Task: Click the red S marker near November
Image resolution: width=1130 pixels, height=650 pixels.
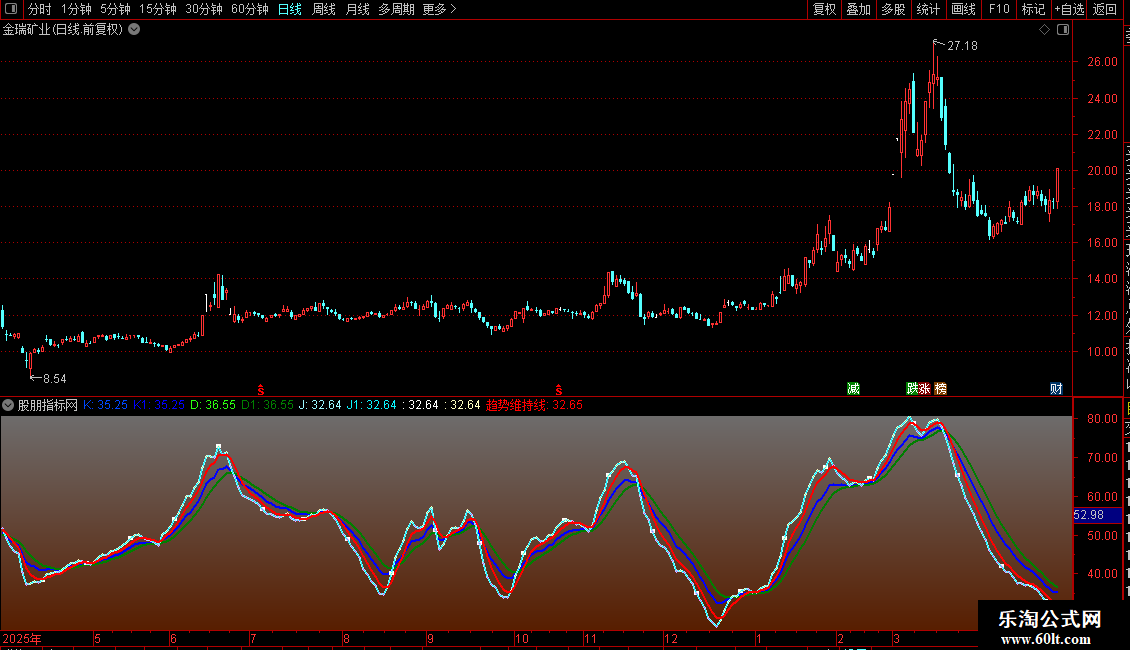Action: (x=559, y=390)
